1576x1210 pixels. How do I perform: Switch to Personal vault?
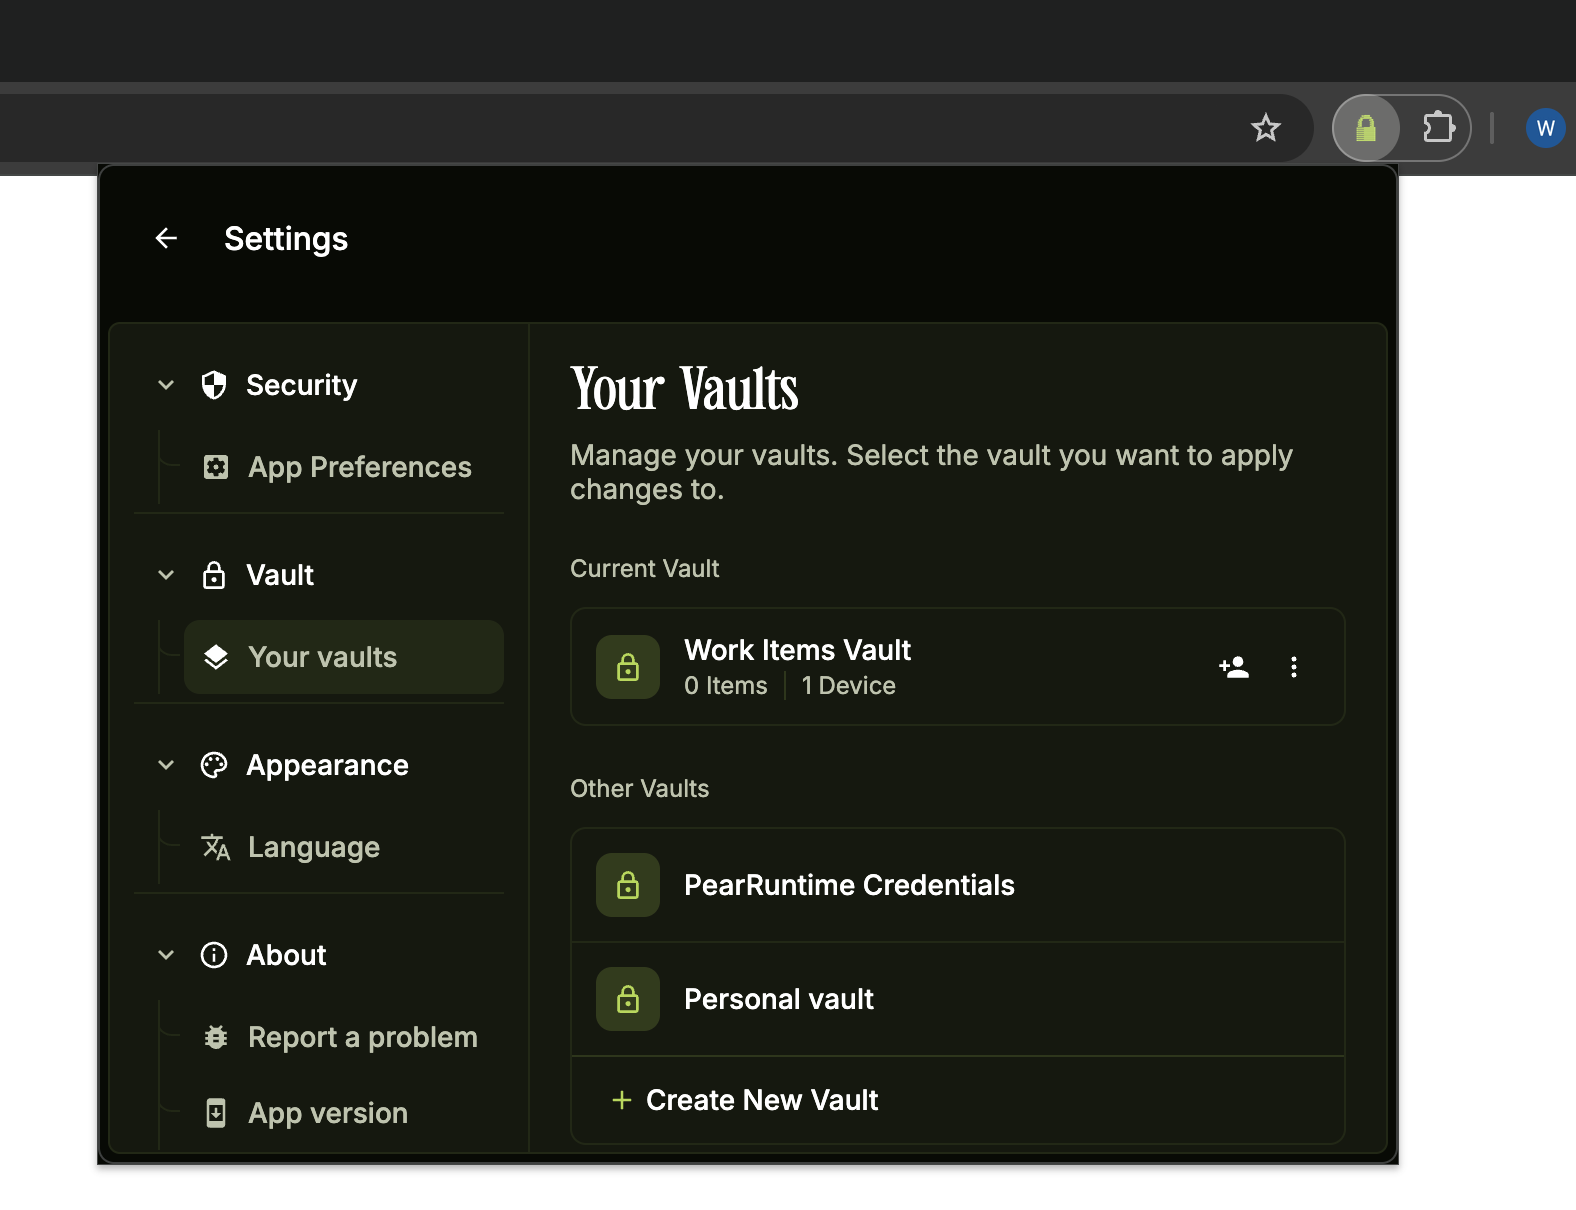pyautogui.click(x=958, y=999)
